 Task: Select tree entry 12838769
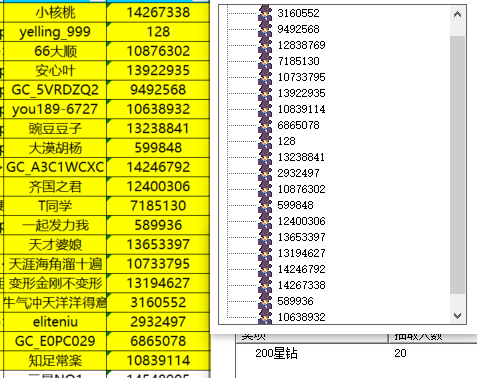(x=302, y=45)
